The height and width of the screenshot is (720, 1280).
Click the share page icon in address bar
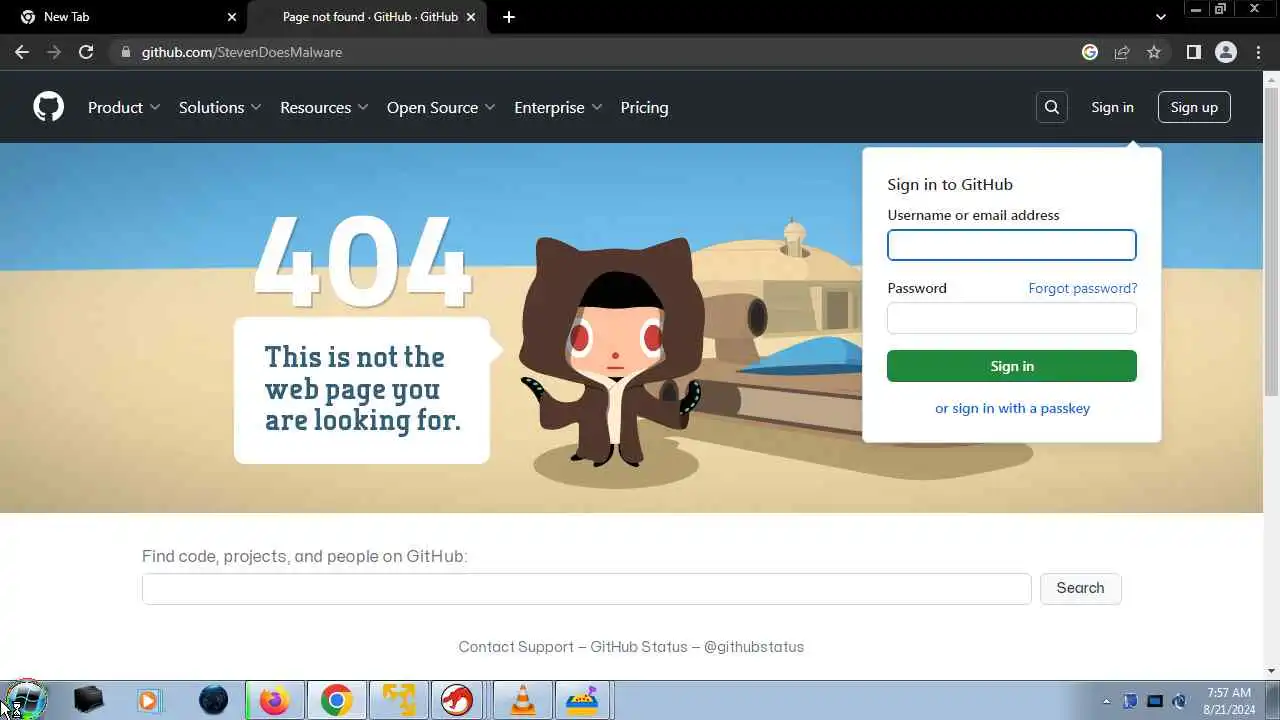coord(1122,52)
